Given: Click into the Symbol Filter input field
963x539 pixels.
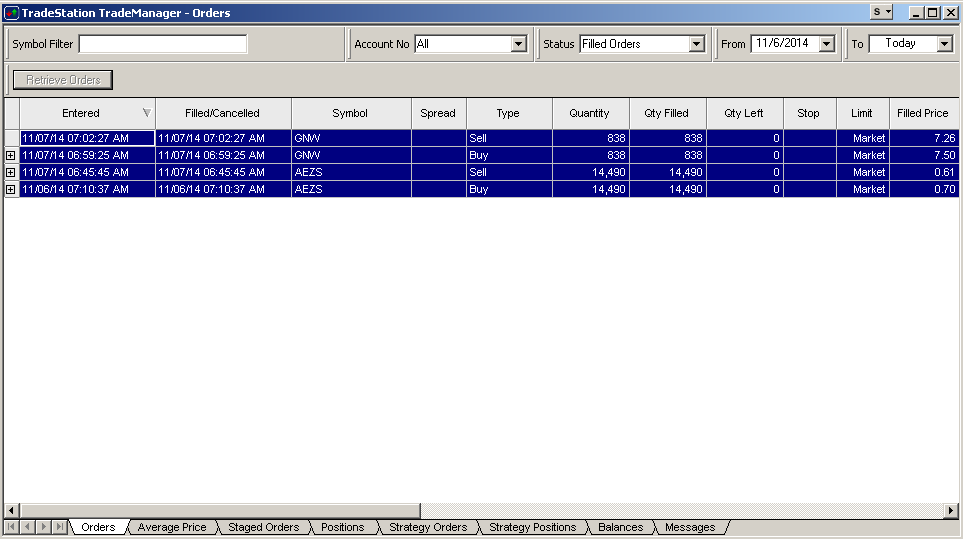Looking at the screenshot, I should 162,44.
